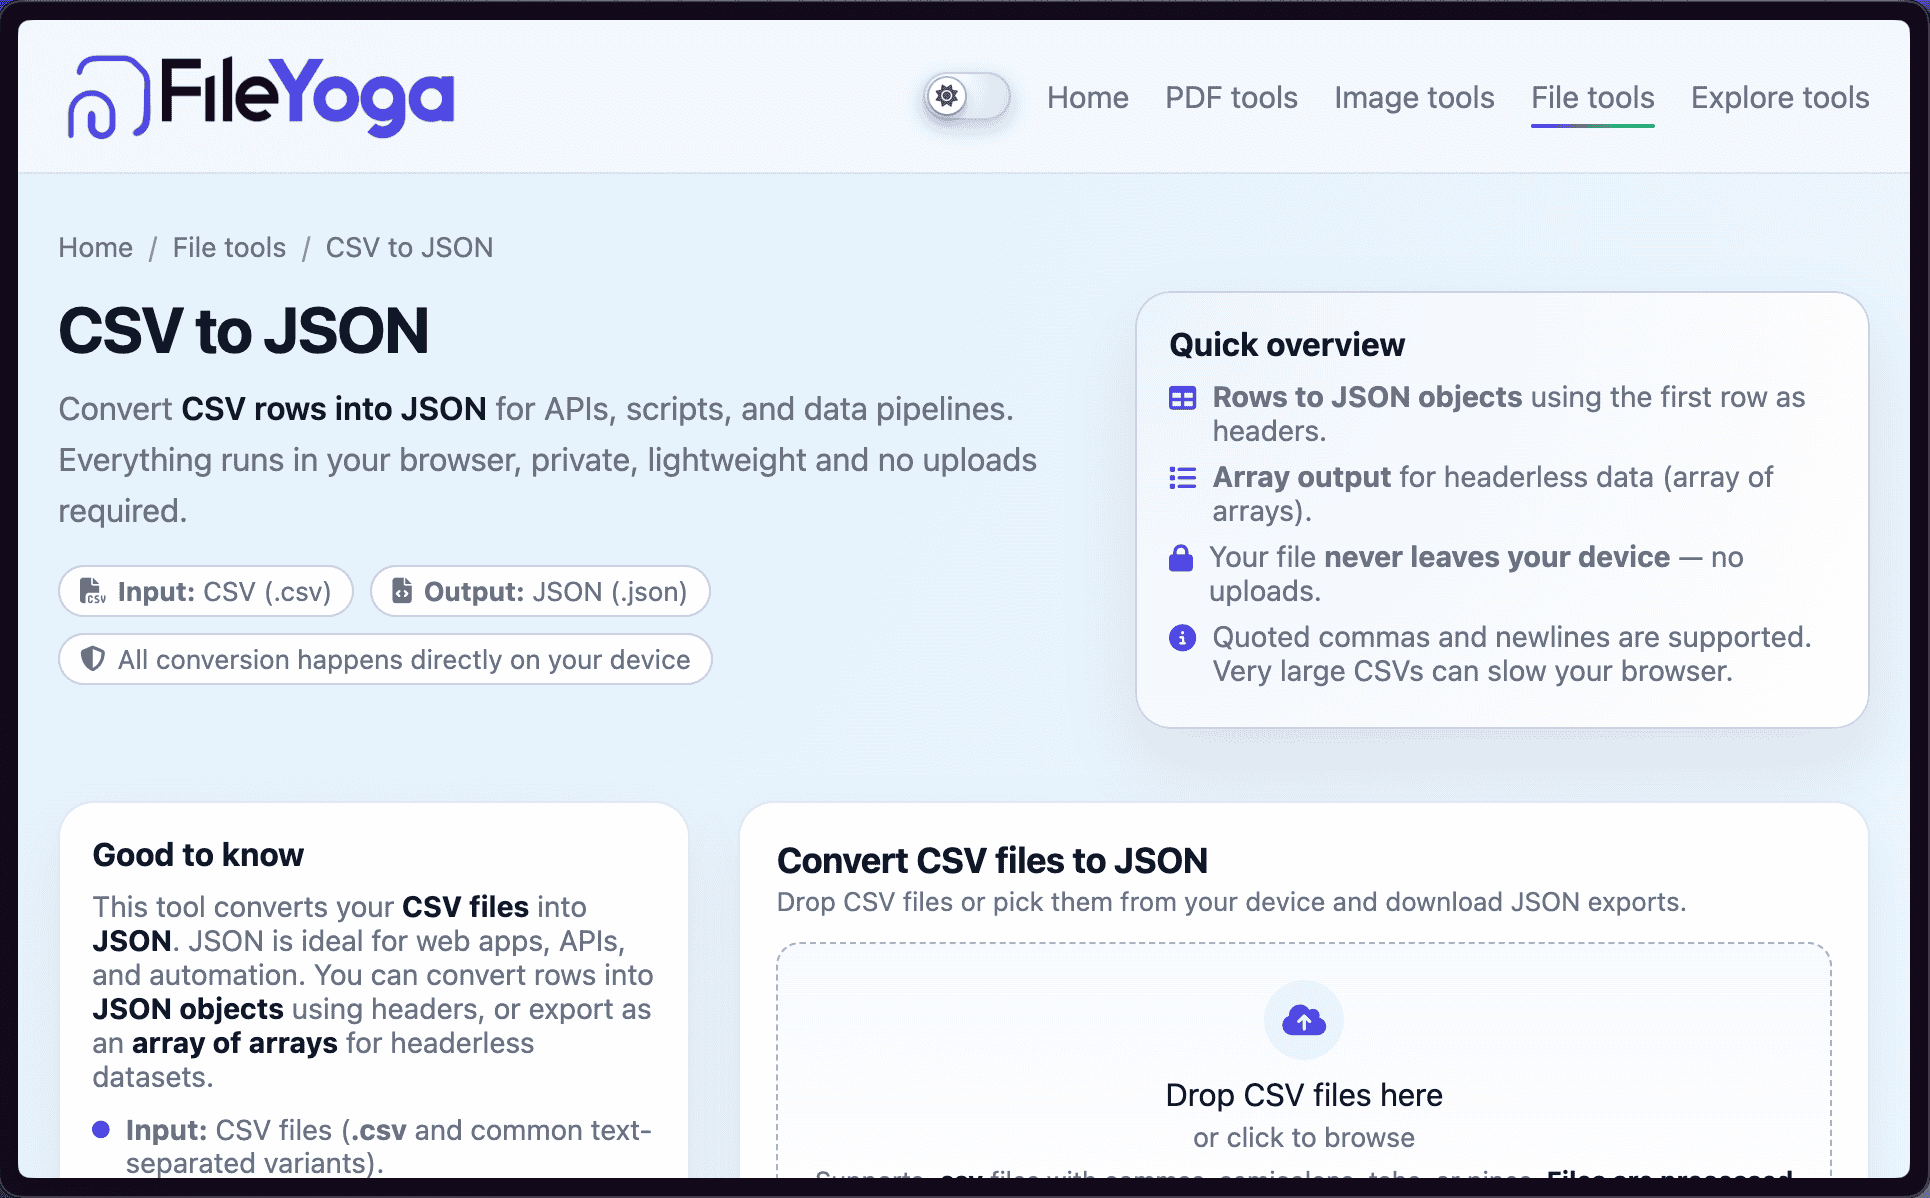The image size is (1930, 1198).
Task: Click the 'Convert CSV files to JSON' heading
Action: [x=992, y=860]
